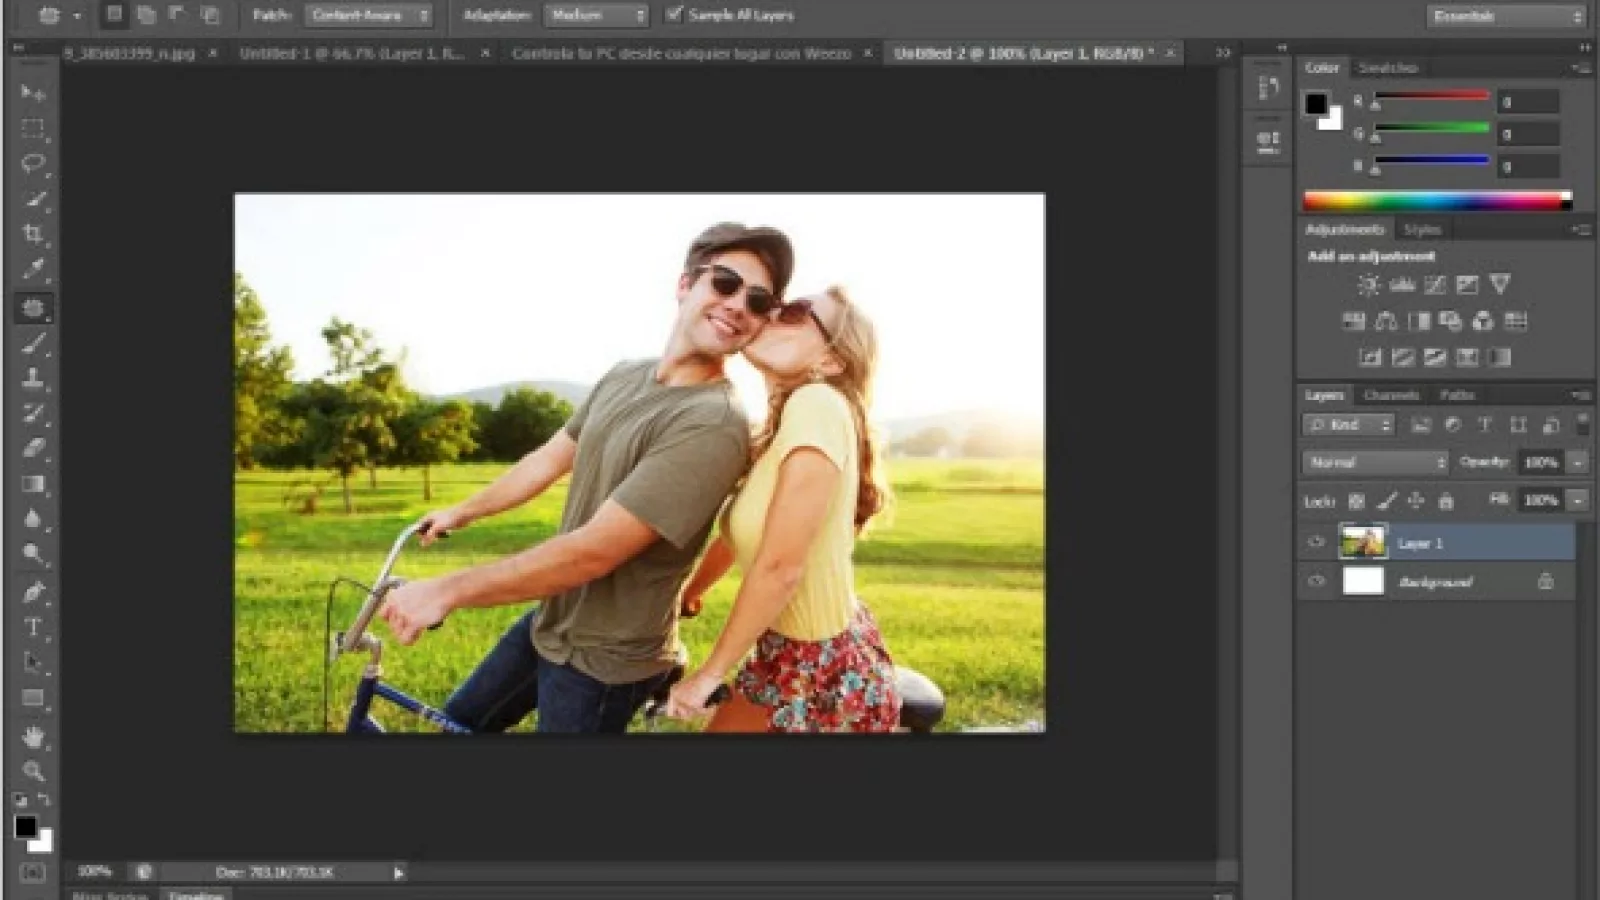Select the Crop tool
Viewport: 1600px width, 900px height.
click(x=33, y=234)
